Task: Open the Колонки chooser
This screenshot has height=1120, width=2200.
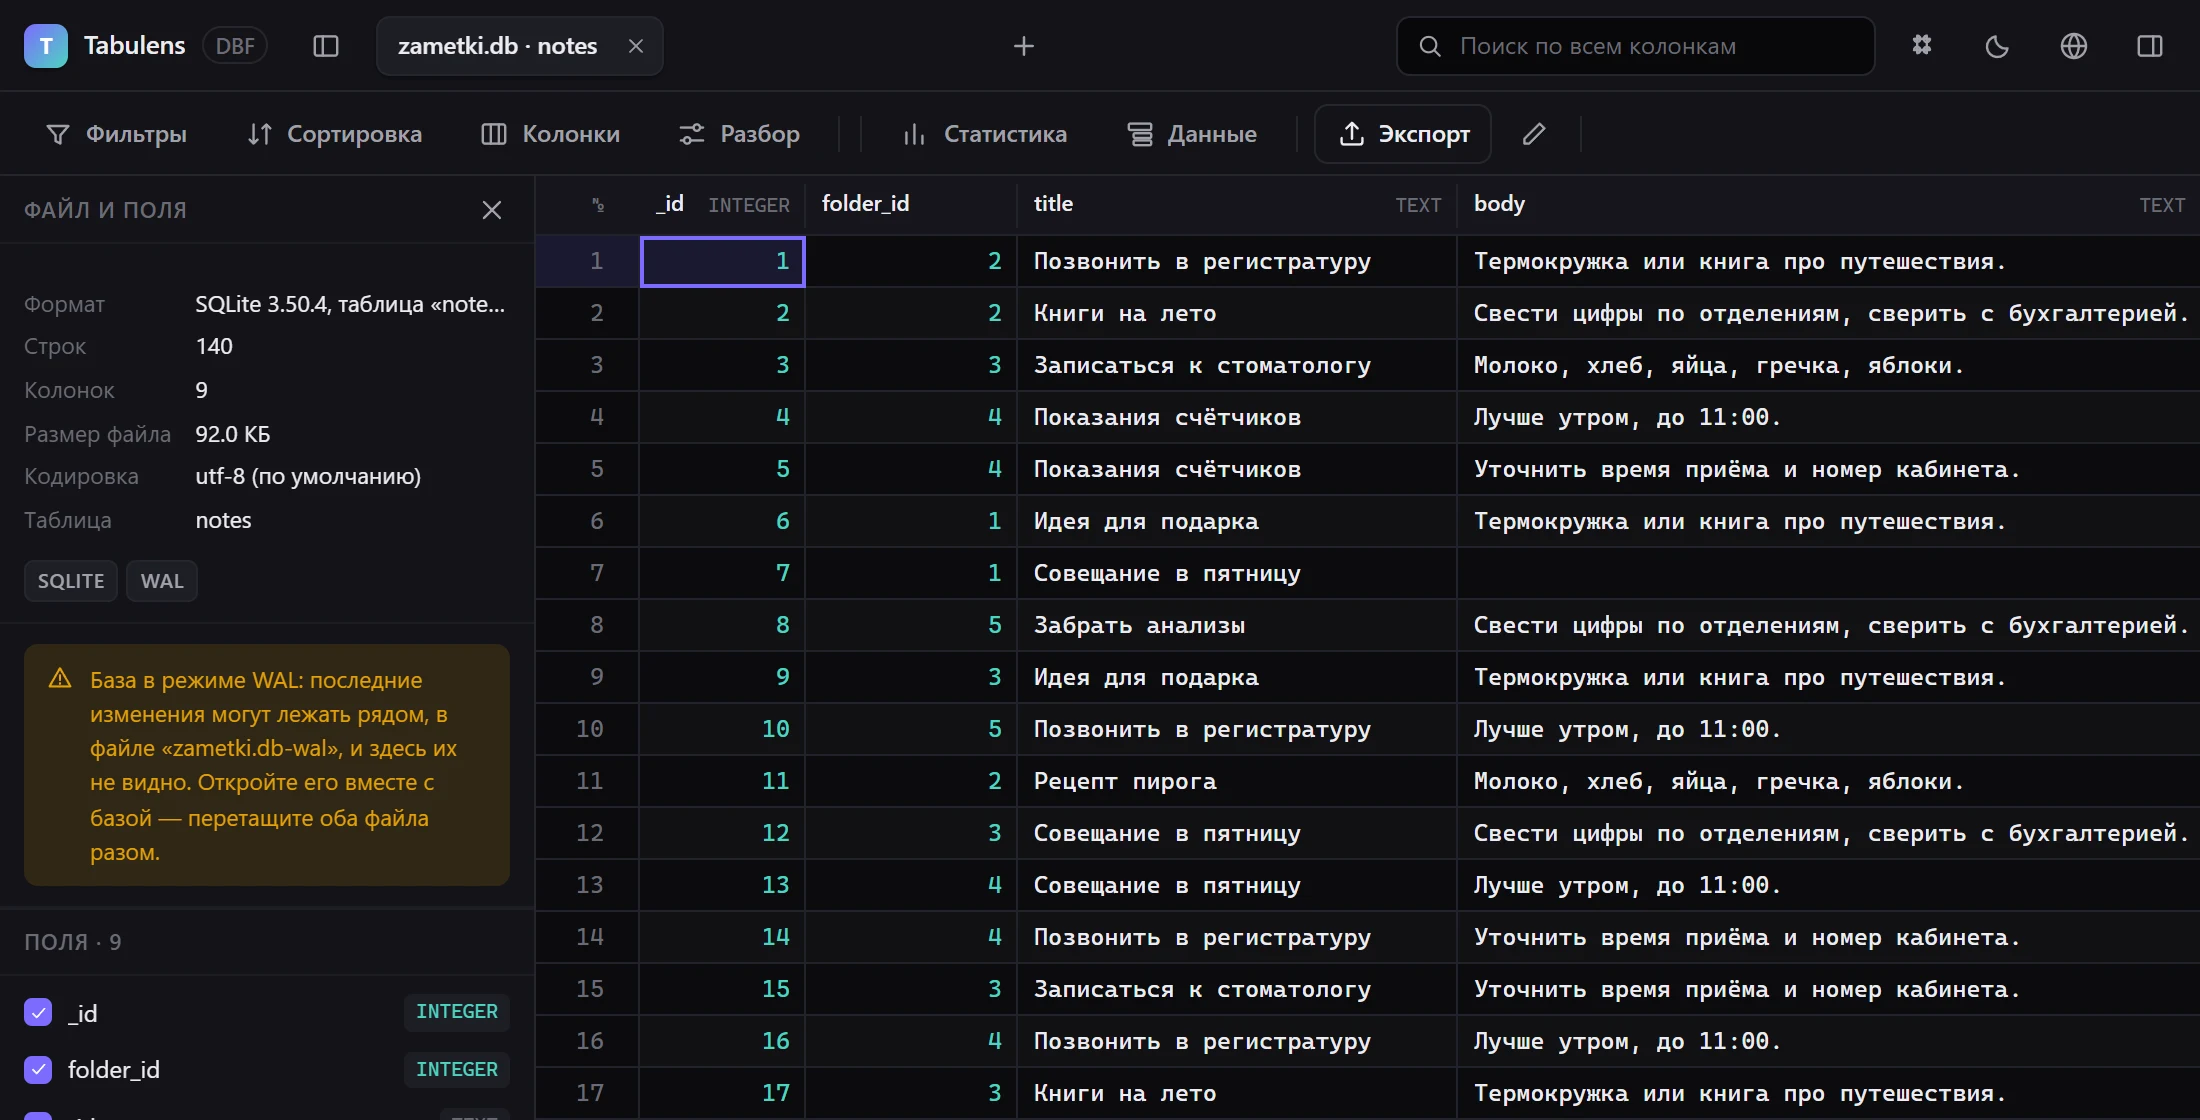Action: pyautogui.click(x=551, y=134)
